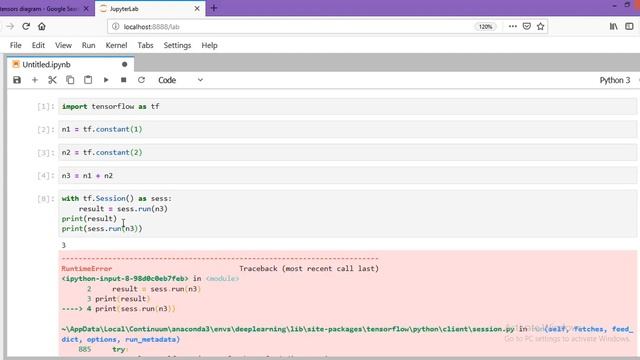Viewport: 640px width, 360px height.
Task: Close the Google Search browser tab
Action: pos(86,9)
